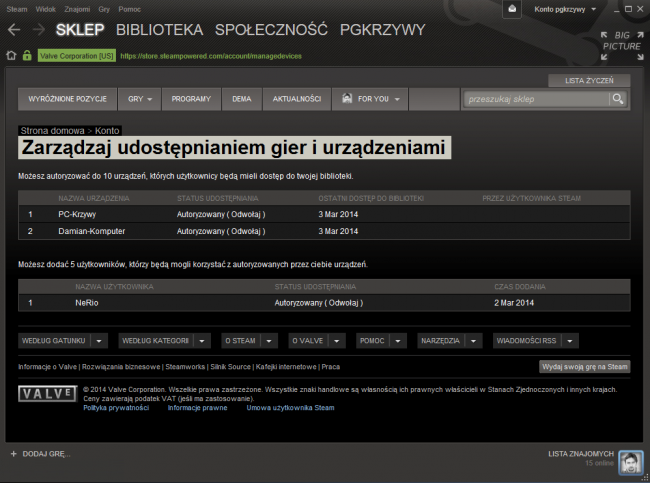The height and width of the screenshot is (483, 650).
Task: Click the Valve Corporation [US] certificate badge
Action: tap(77, 56)
